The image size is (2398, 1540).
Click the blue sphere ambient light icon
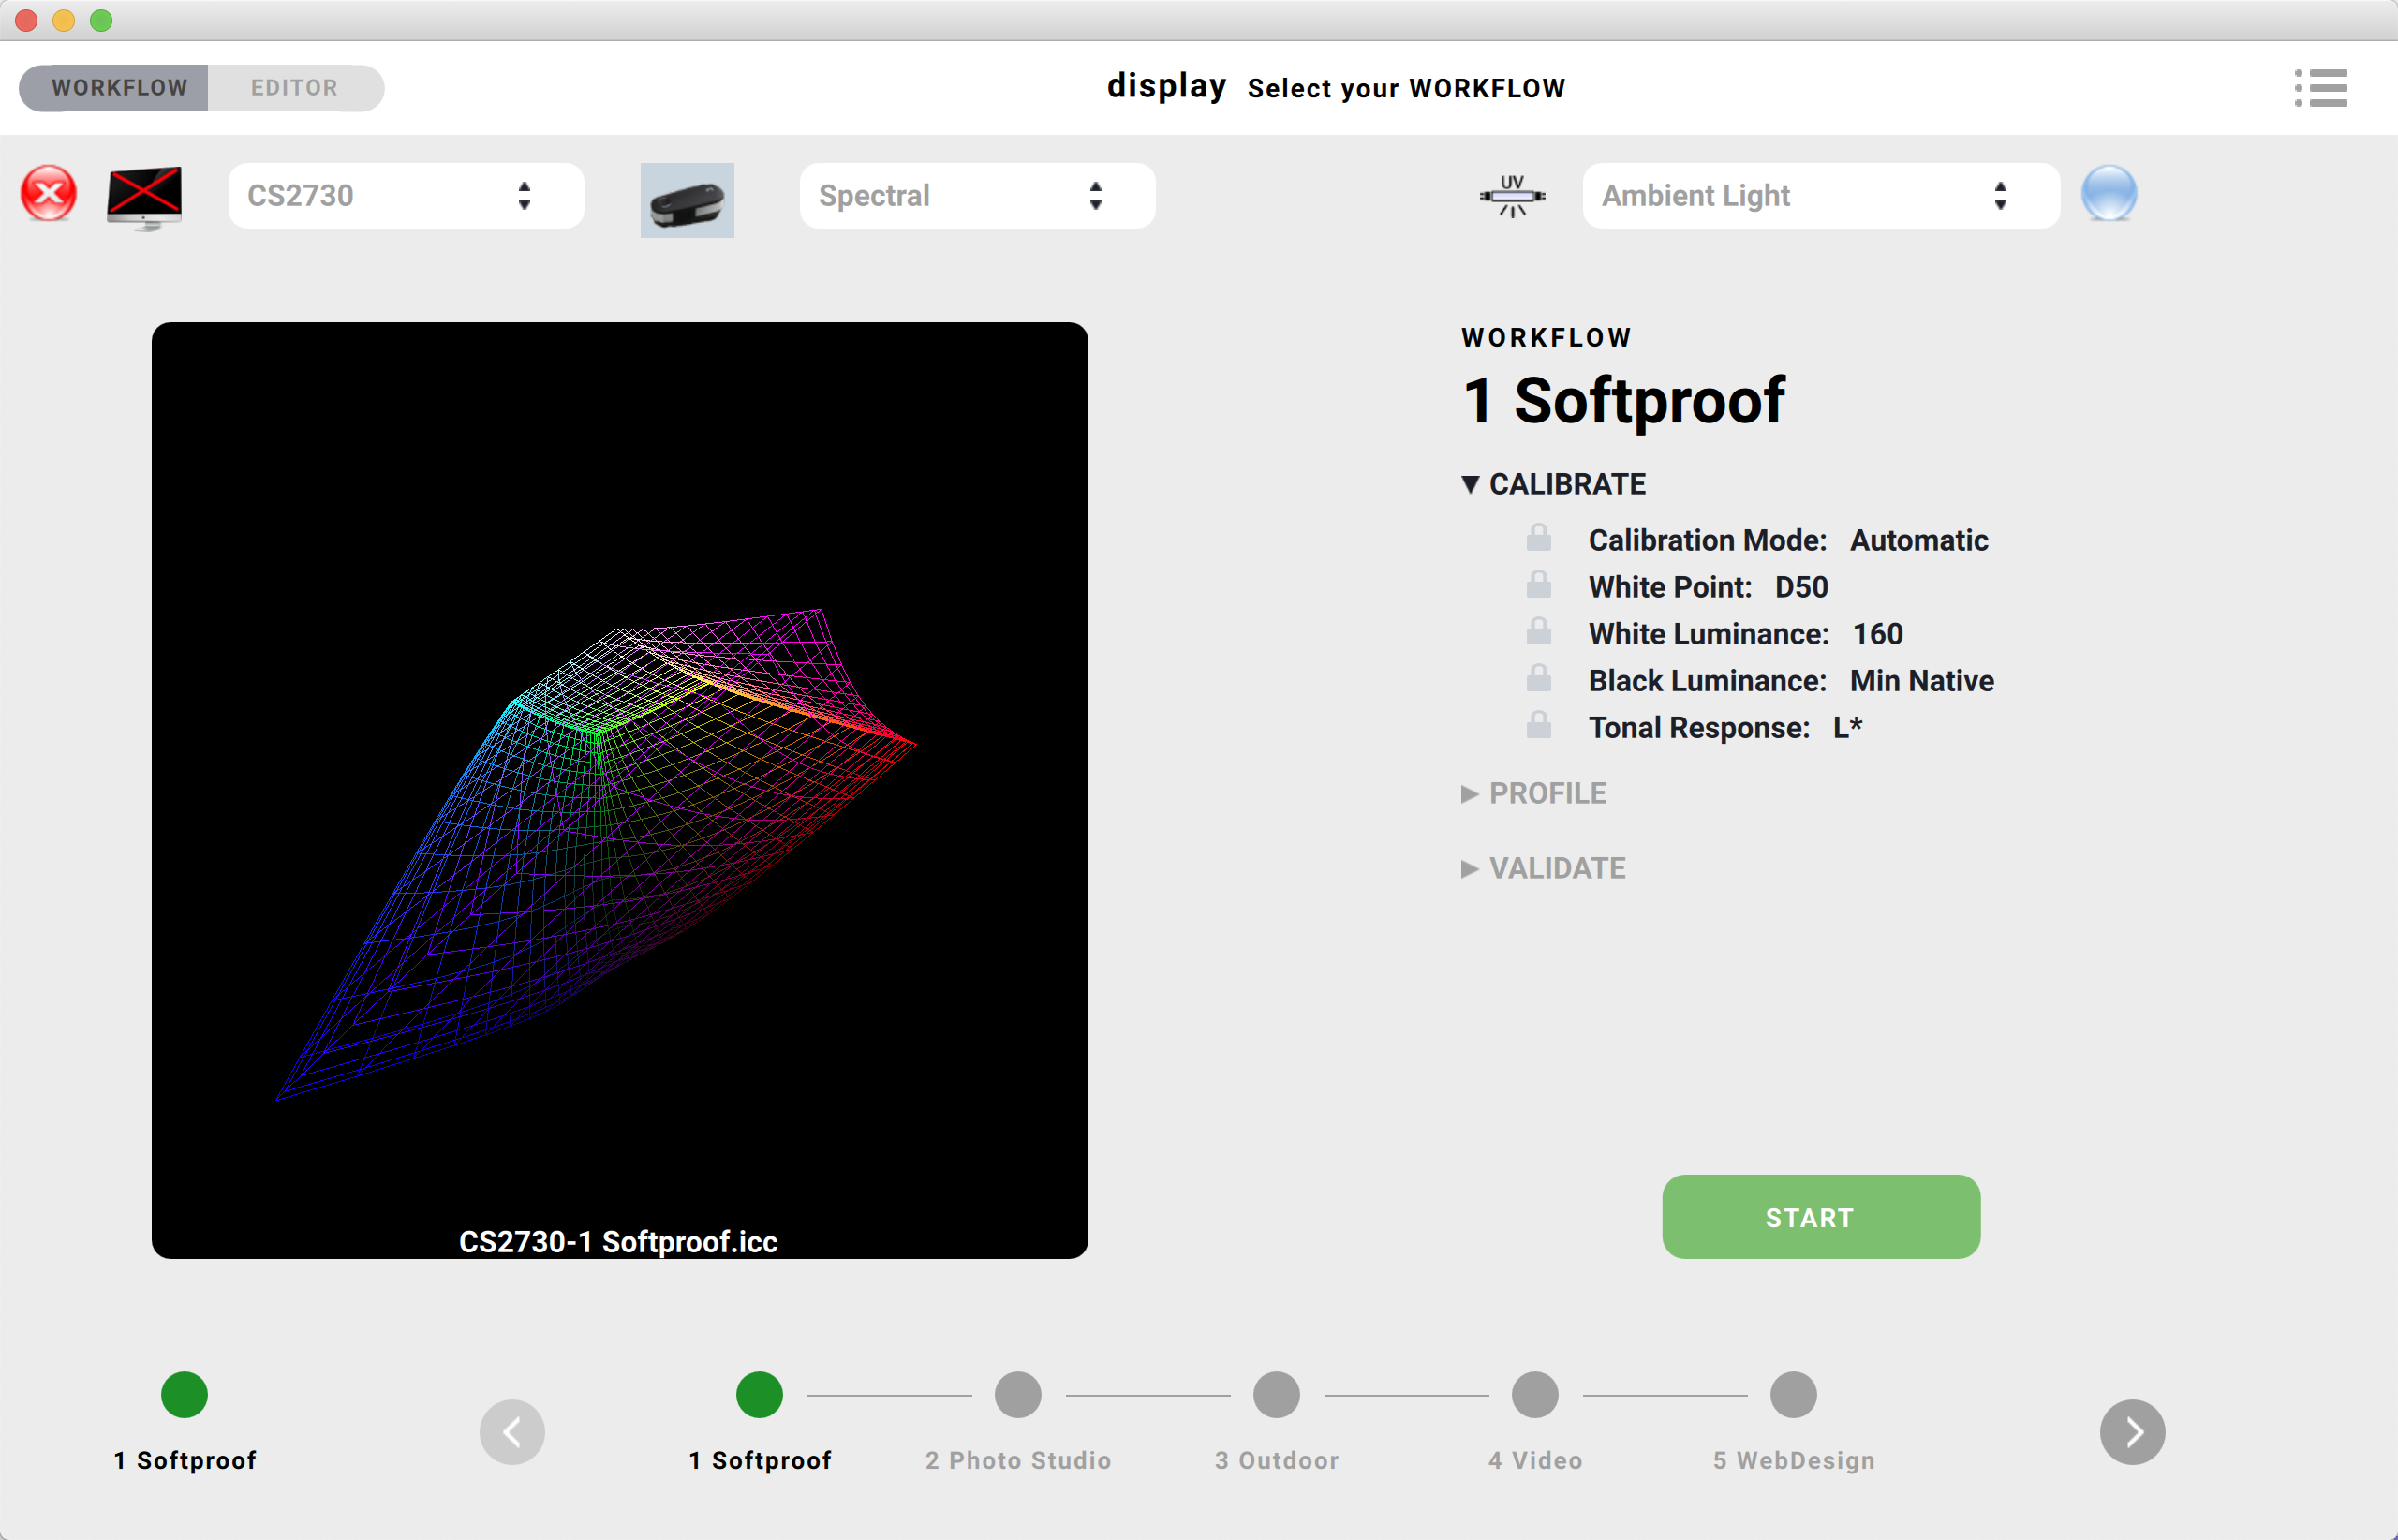point(2109,194)
